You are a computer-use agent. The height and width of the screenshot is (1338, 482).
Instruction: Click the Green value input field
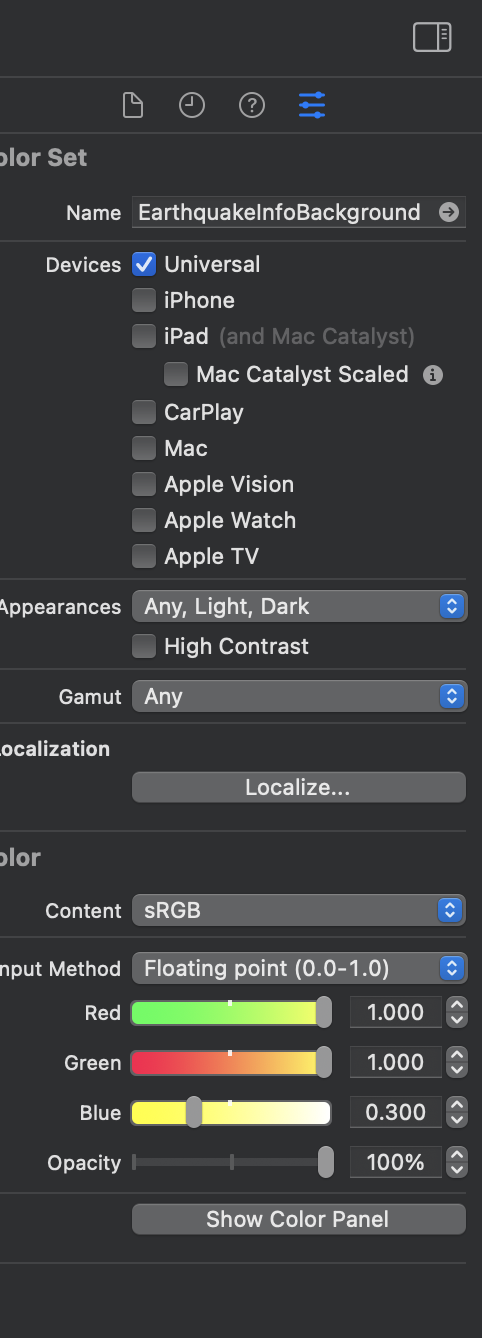(x=395, y=1062)
